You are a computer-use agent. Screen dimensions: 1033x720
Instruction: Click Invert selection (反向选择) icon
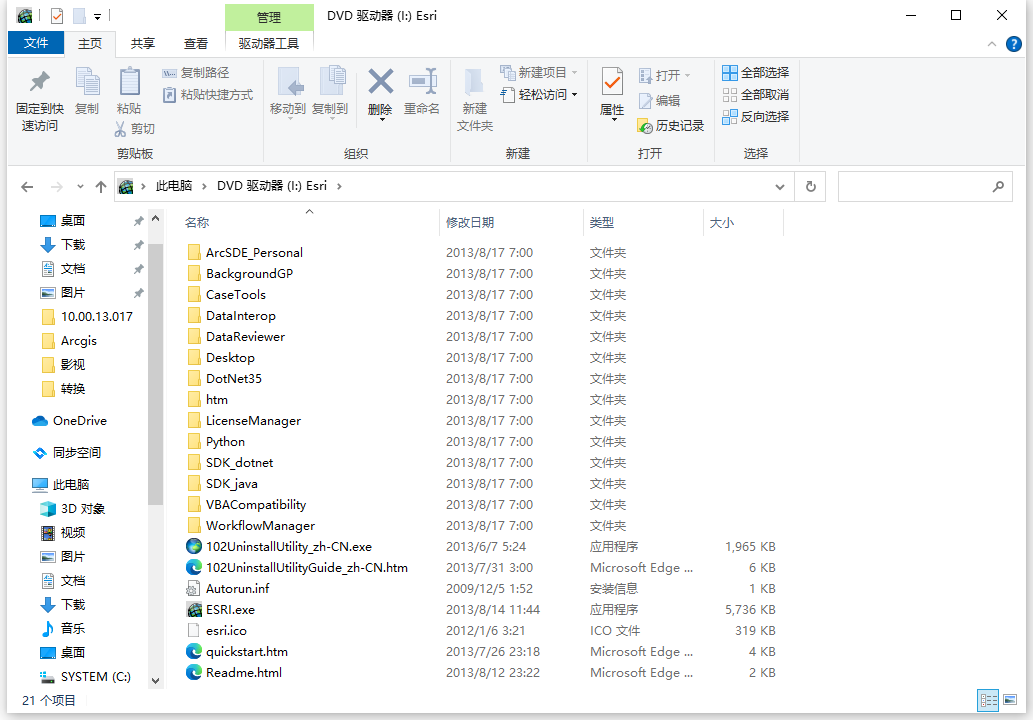click(x=729, y=117)
